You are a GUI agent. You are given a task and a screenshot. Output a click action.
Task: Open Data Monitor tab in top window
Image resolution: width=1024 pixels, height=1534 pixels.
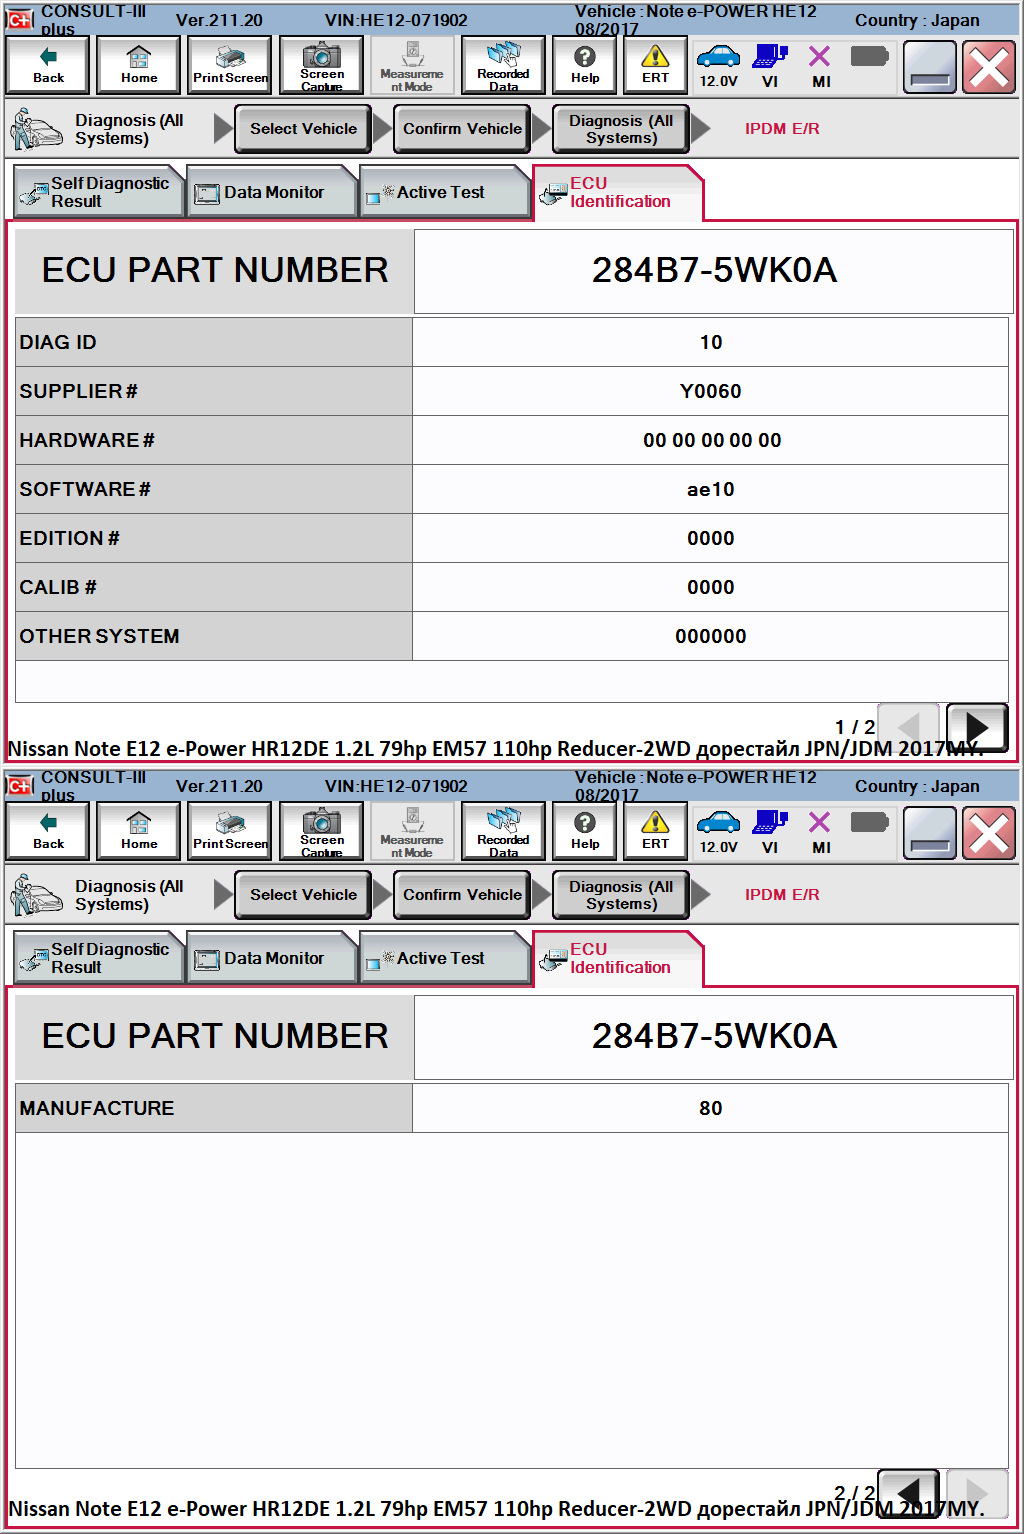tap(272, 192)
